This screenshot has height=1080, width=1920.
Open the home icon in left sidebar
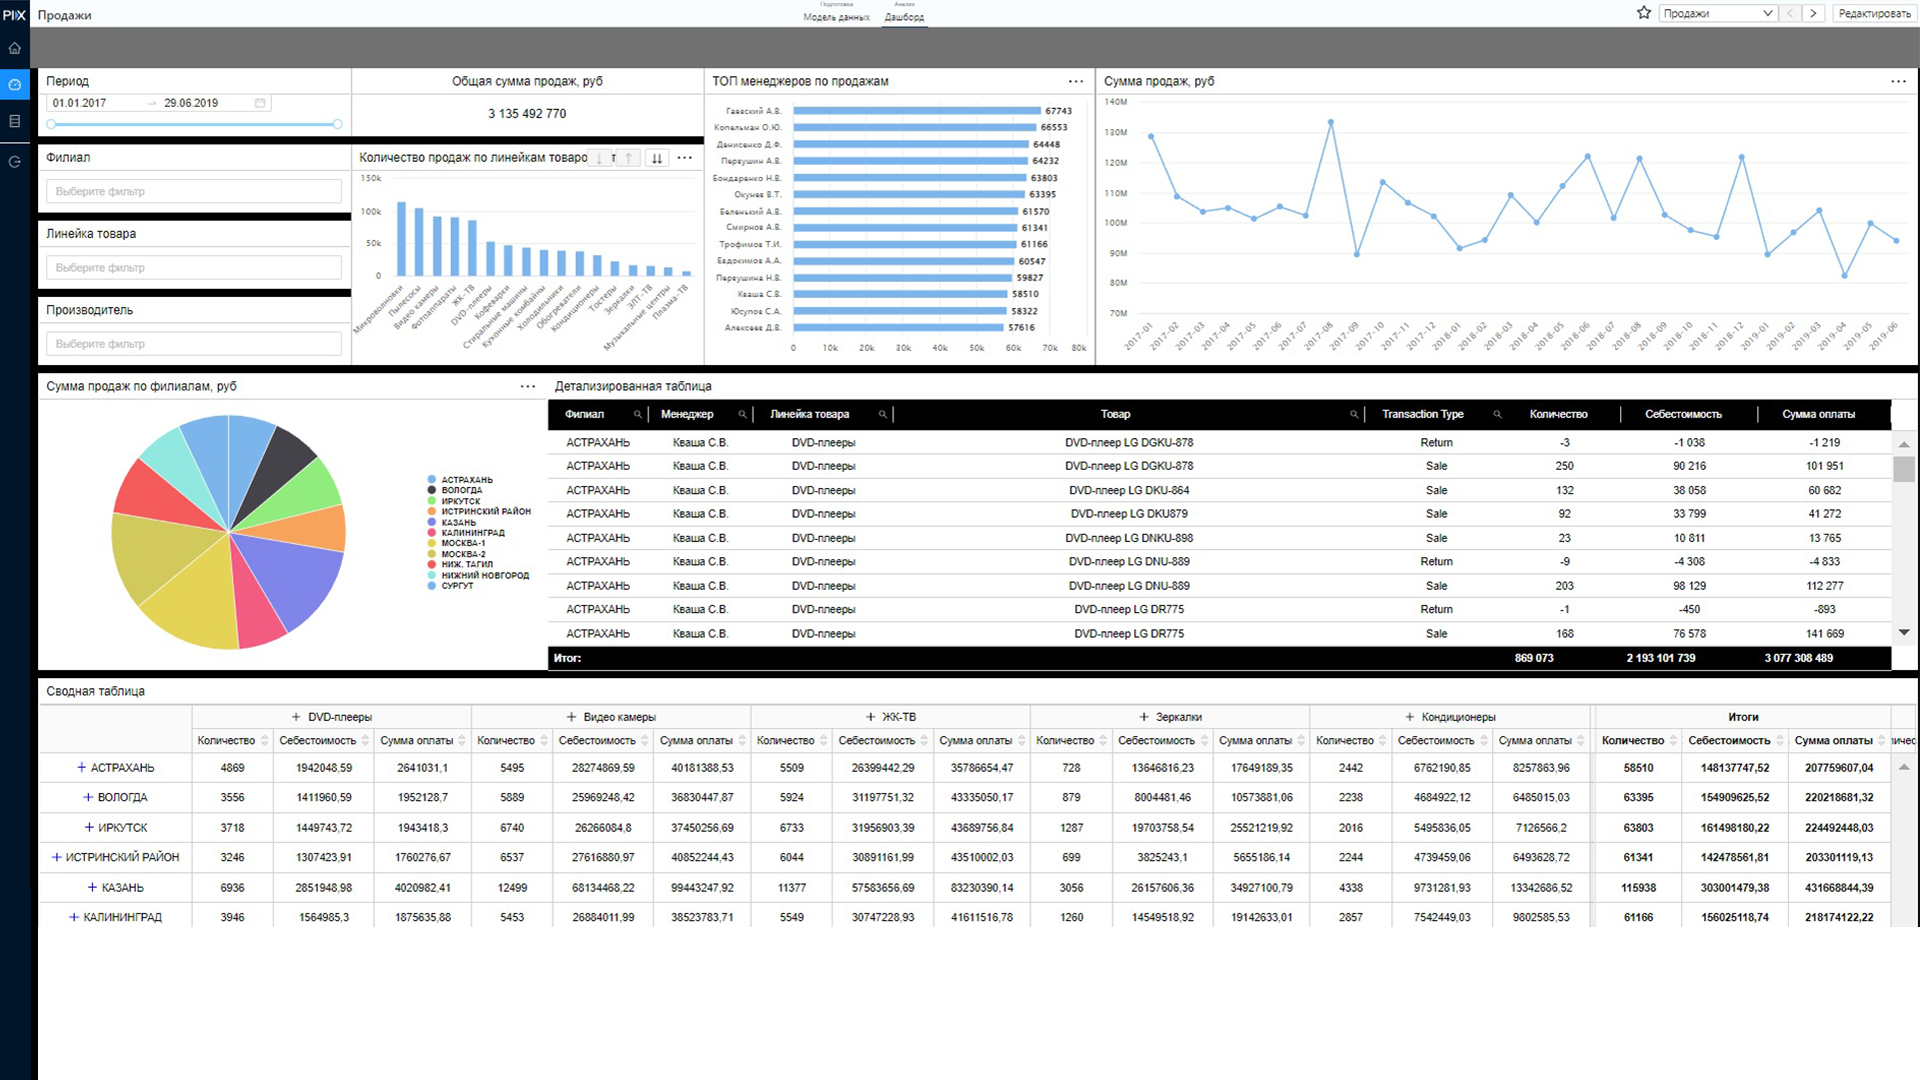pyautogui.click(x=14, y=48)
